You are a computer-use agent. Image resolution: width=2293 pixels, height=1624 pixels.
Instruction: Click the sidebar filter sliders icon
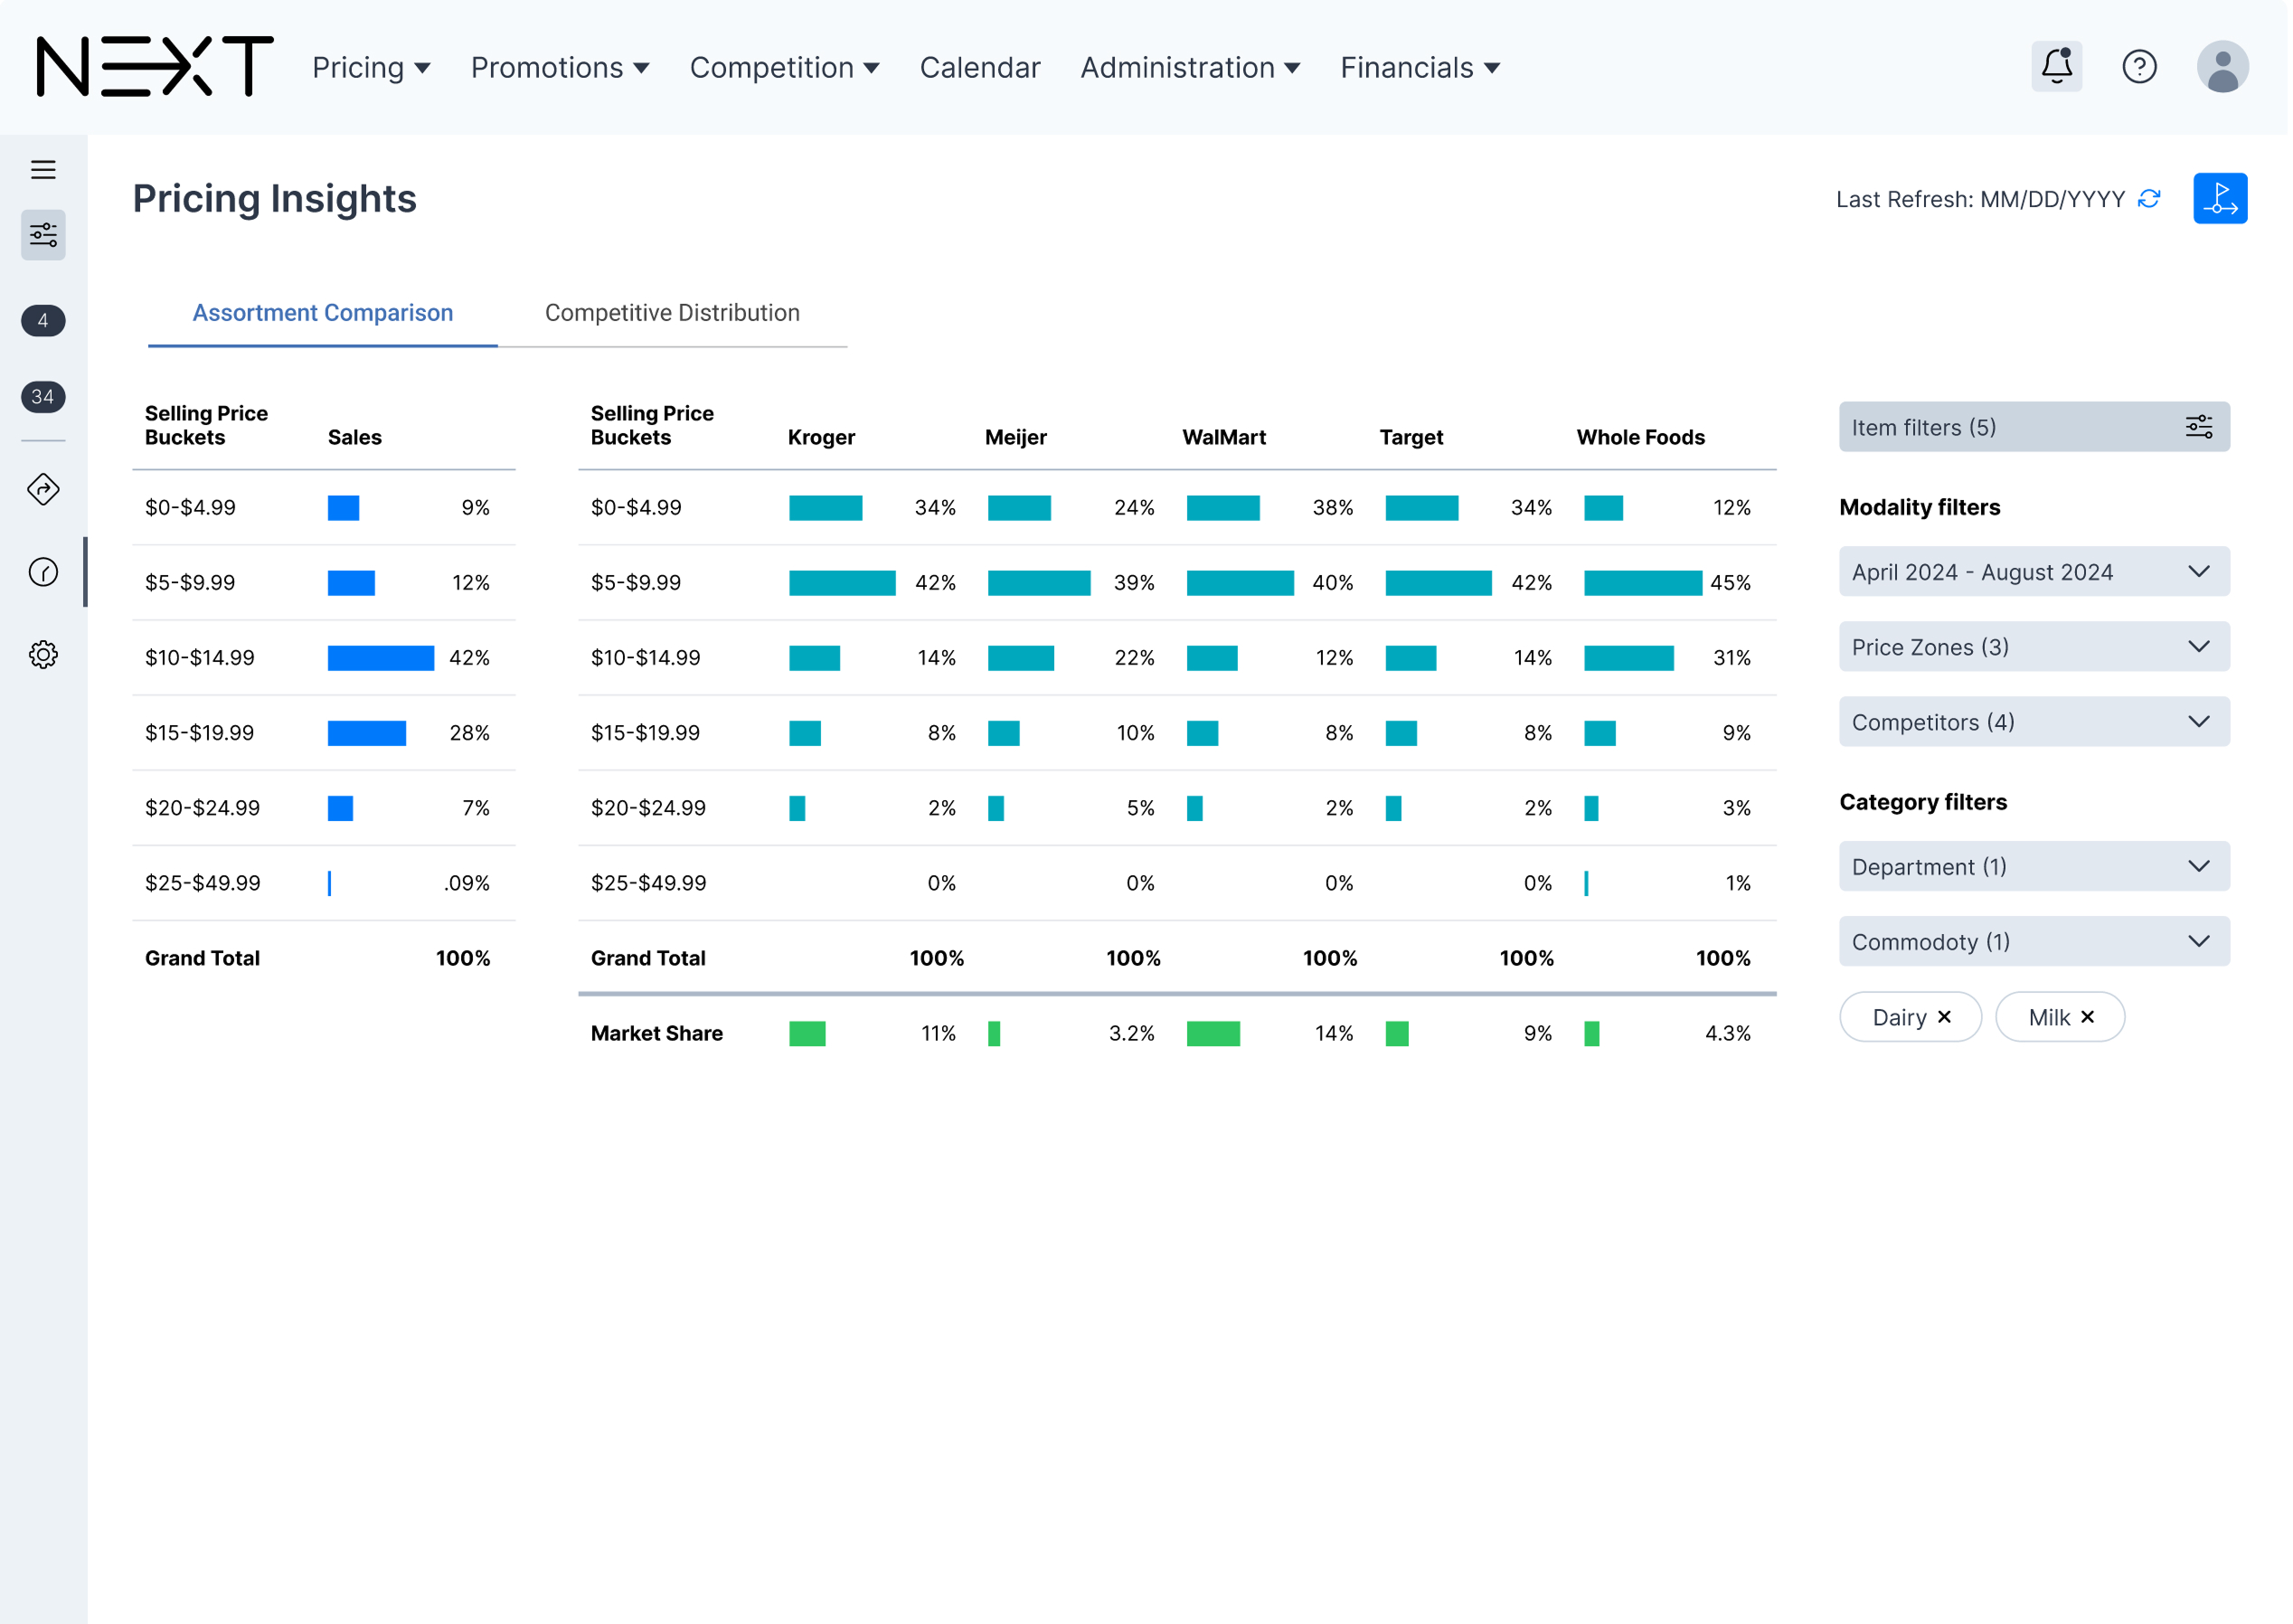click(x=43, y=235)
